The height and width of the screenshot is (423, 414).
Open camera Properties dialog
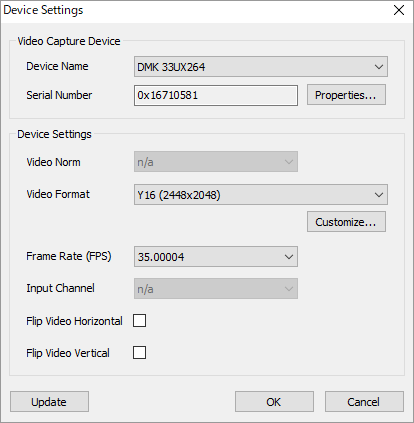pyautogui.click(x=346, y=95)
